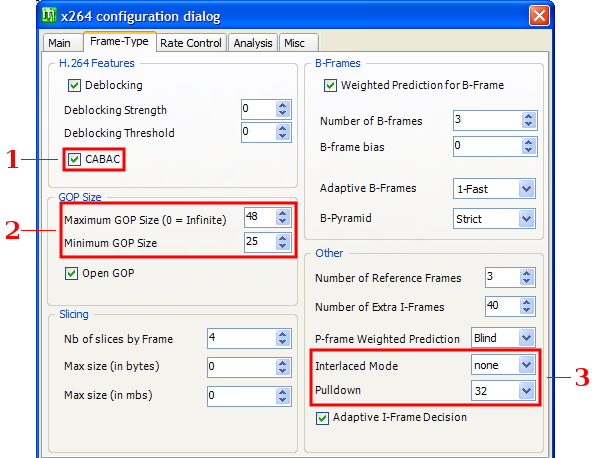
Task: Decrease Minimum GOP Size with down arrow
Action: click(283, 246)
